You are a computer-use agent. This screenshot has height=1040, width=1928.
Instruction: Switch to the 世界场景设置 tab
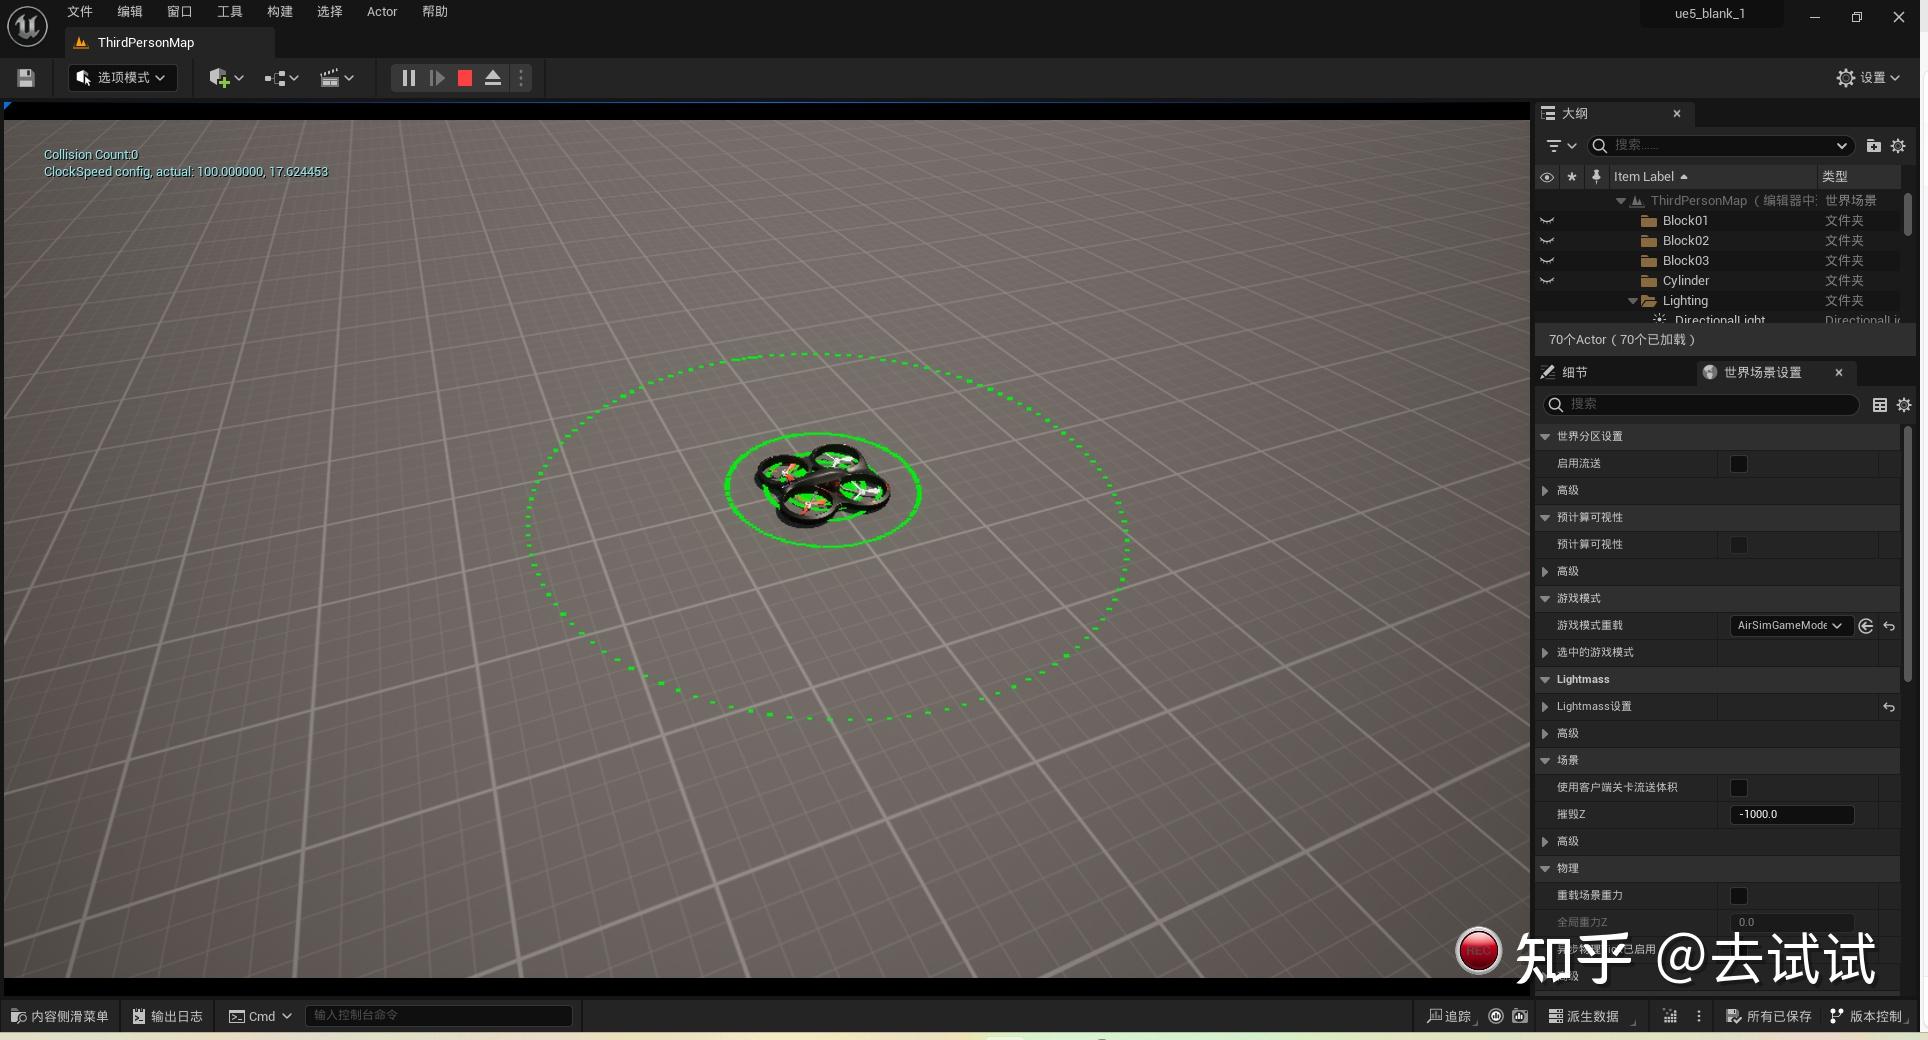[1762, 372]
